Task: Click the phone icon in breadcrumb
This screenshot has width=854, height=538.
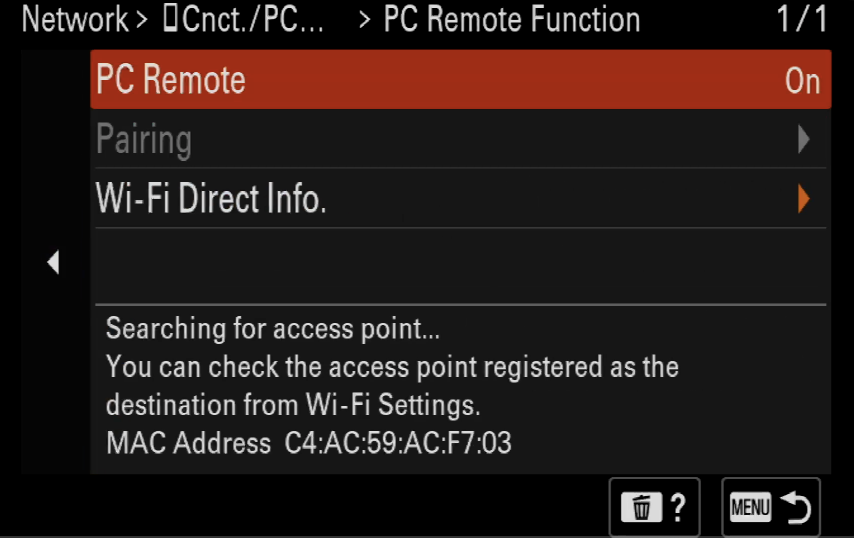Action: point(170,19)
